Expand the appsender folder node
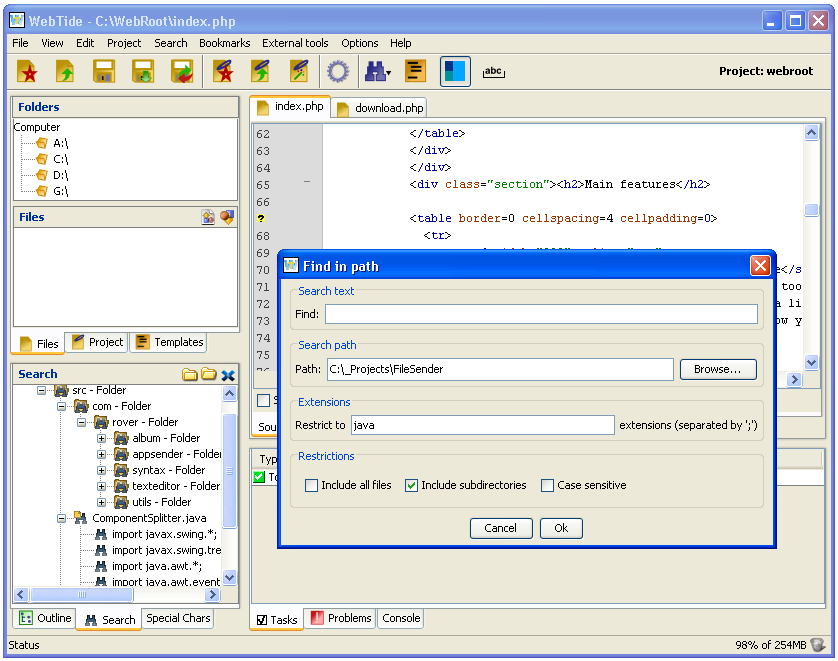The width and height of the screenshot is (838, 661). click(101, 454)
